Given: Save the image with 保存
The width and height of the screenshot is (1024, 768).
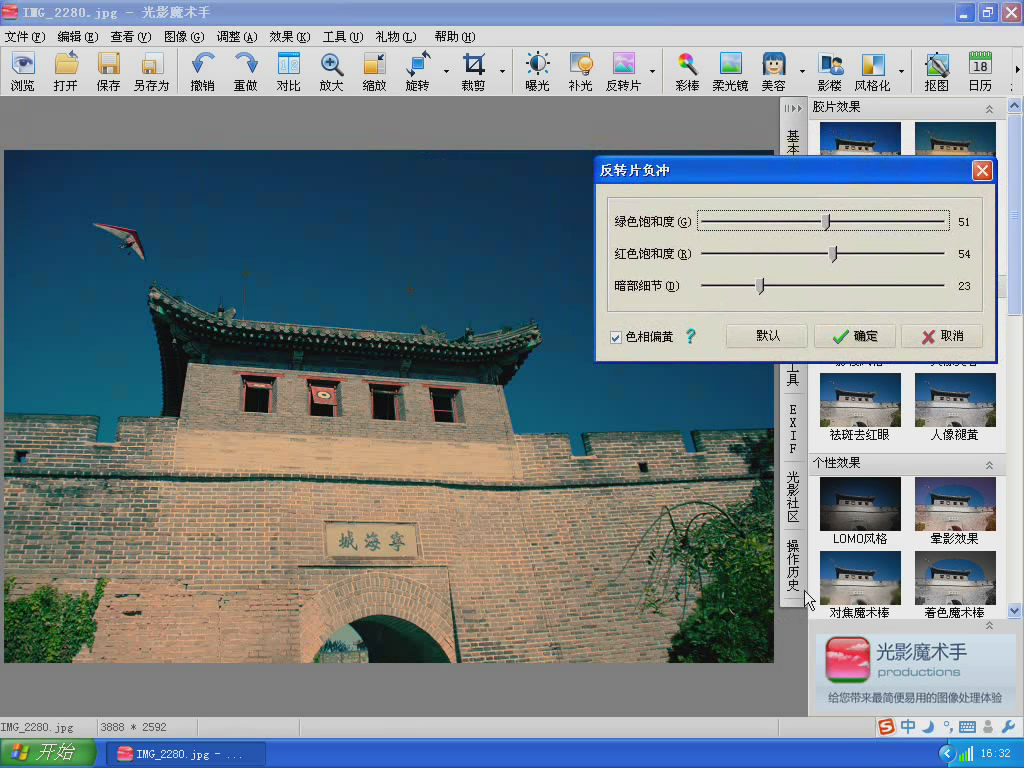Looking at the screenshot, I should point(108,71).
